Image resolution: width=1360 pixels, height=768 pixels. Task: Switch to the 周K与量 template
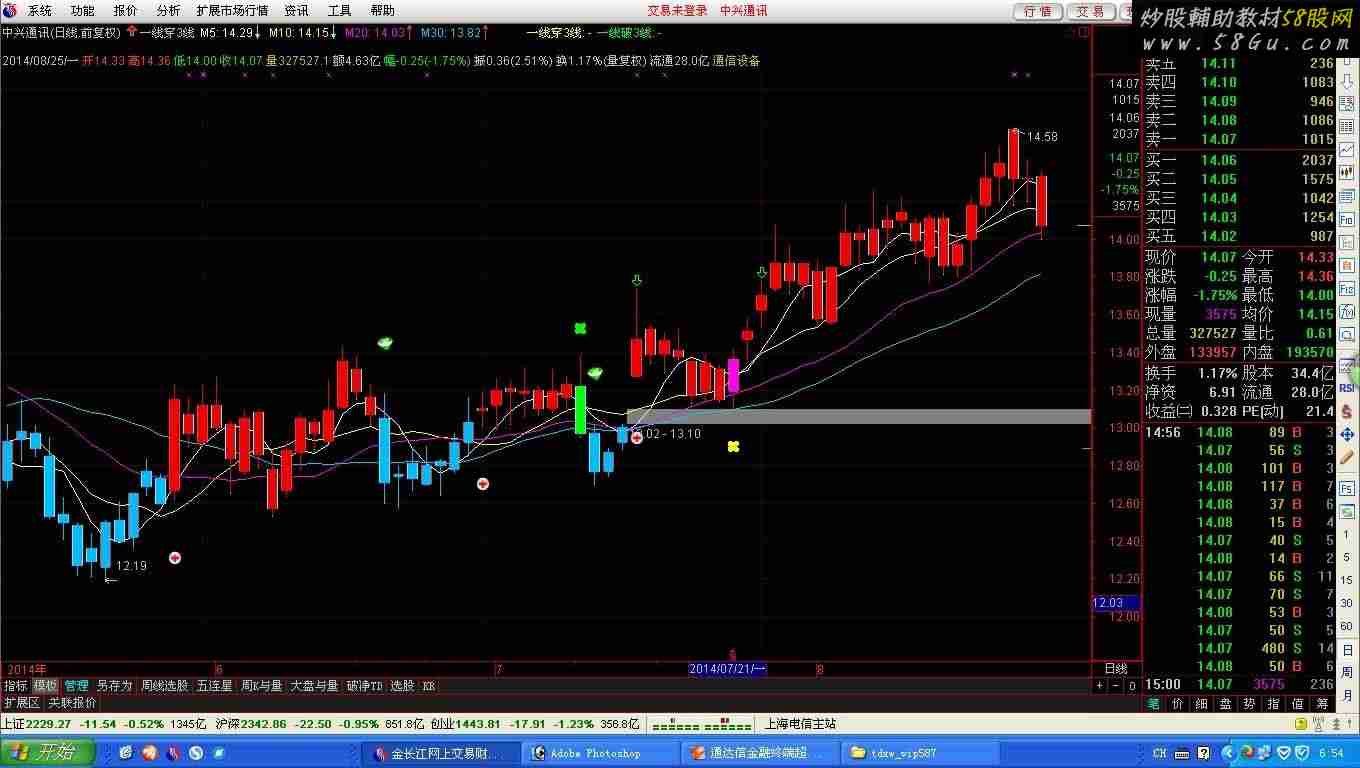point(261,686)
